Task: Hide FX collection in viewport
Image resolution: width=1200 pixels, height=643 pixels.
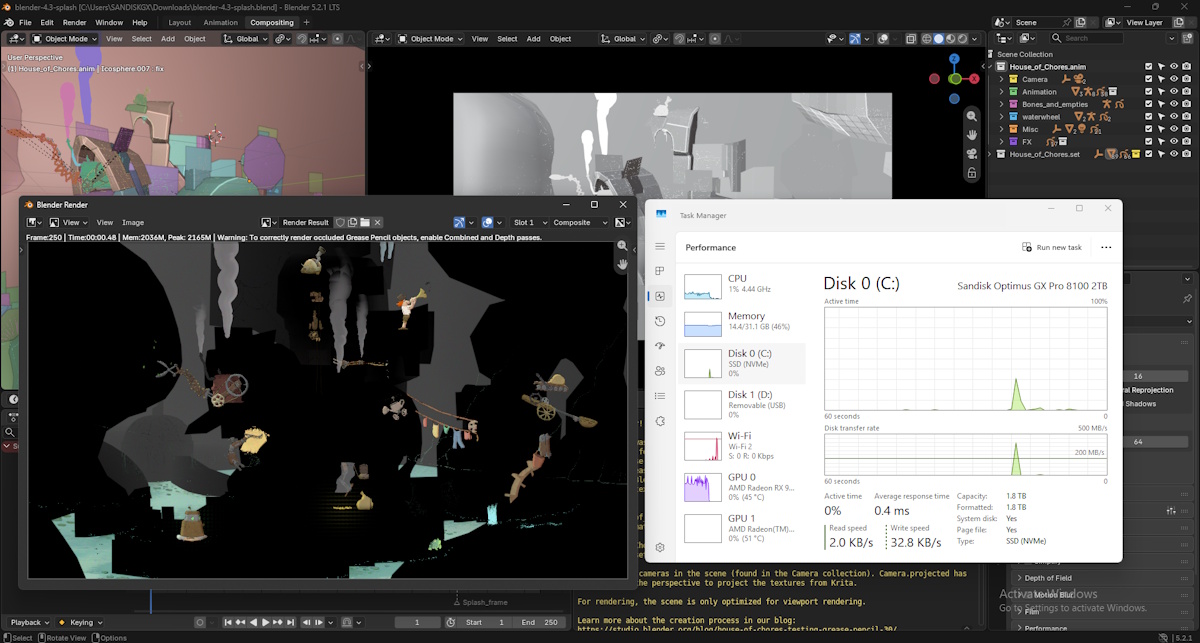Action: point(1175,141)
